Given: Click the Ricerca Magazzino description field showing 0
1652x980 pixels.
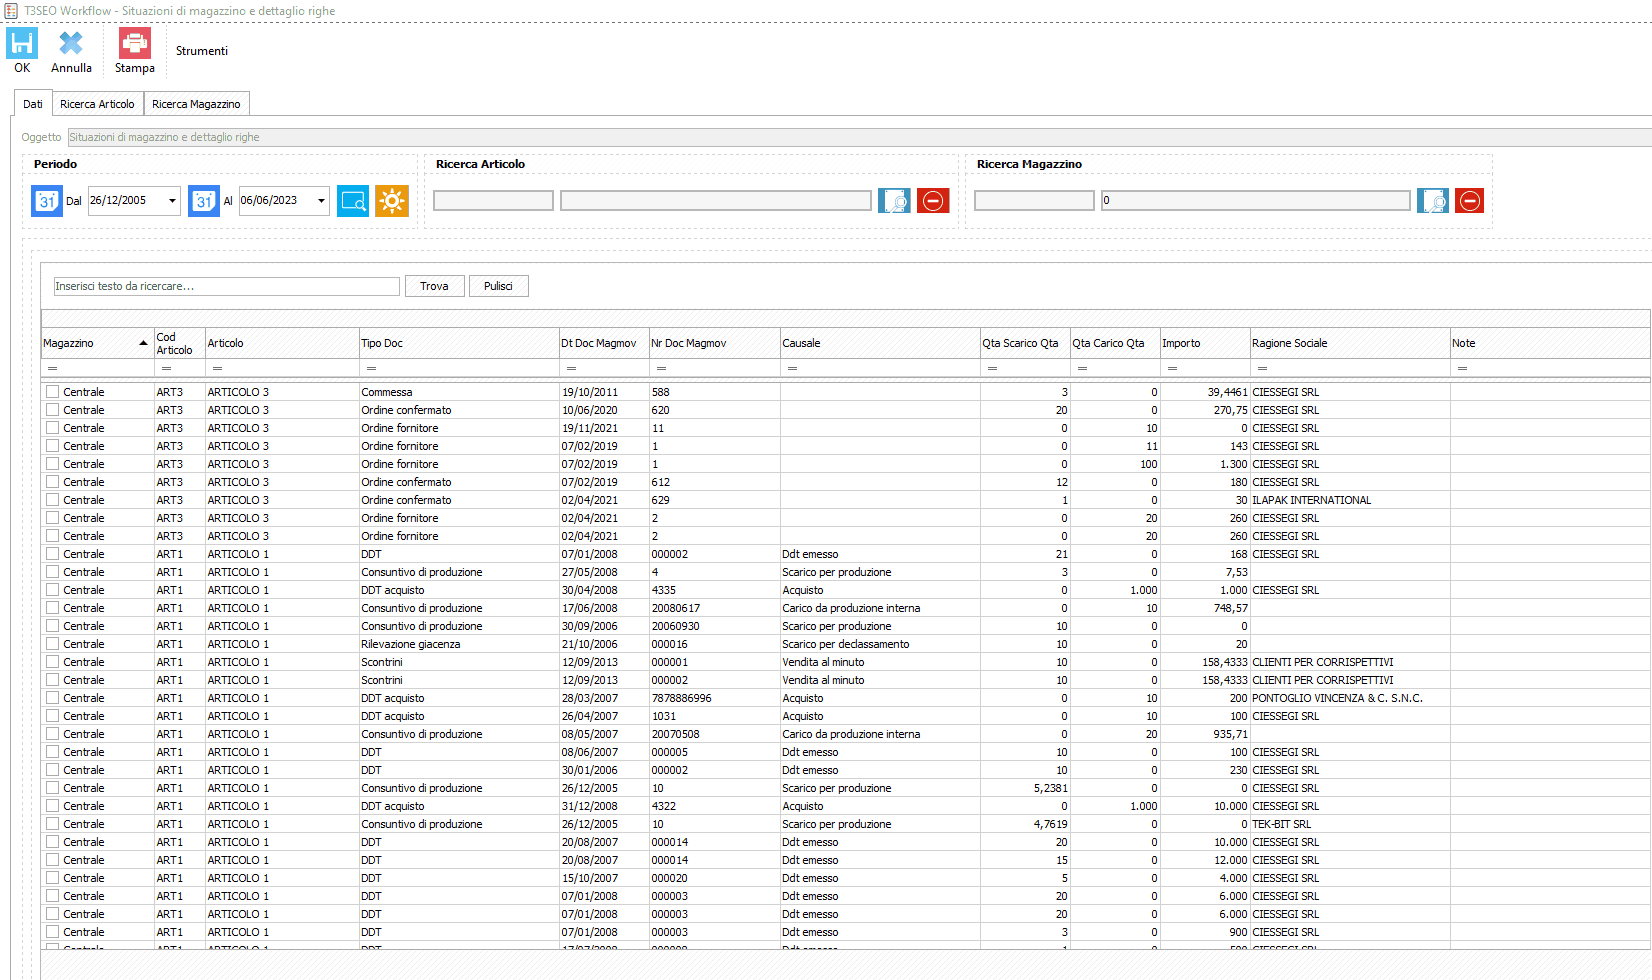Looking at the screenshot, I should click(x=1256, y=201).
